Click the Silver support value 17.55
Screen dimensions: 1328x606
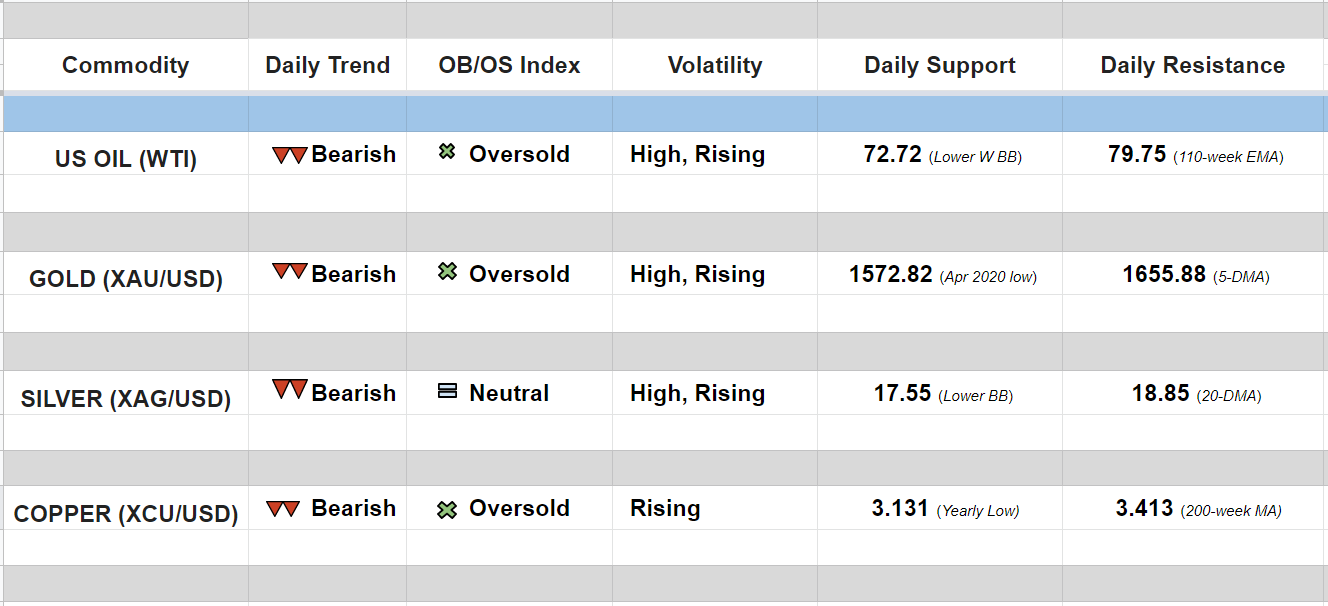coord(903,394)
